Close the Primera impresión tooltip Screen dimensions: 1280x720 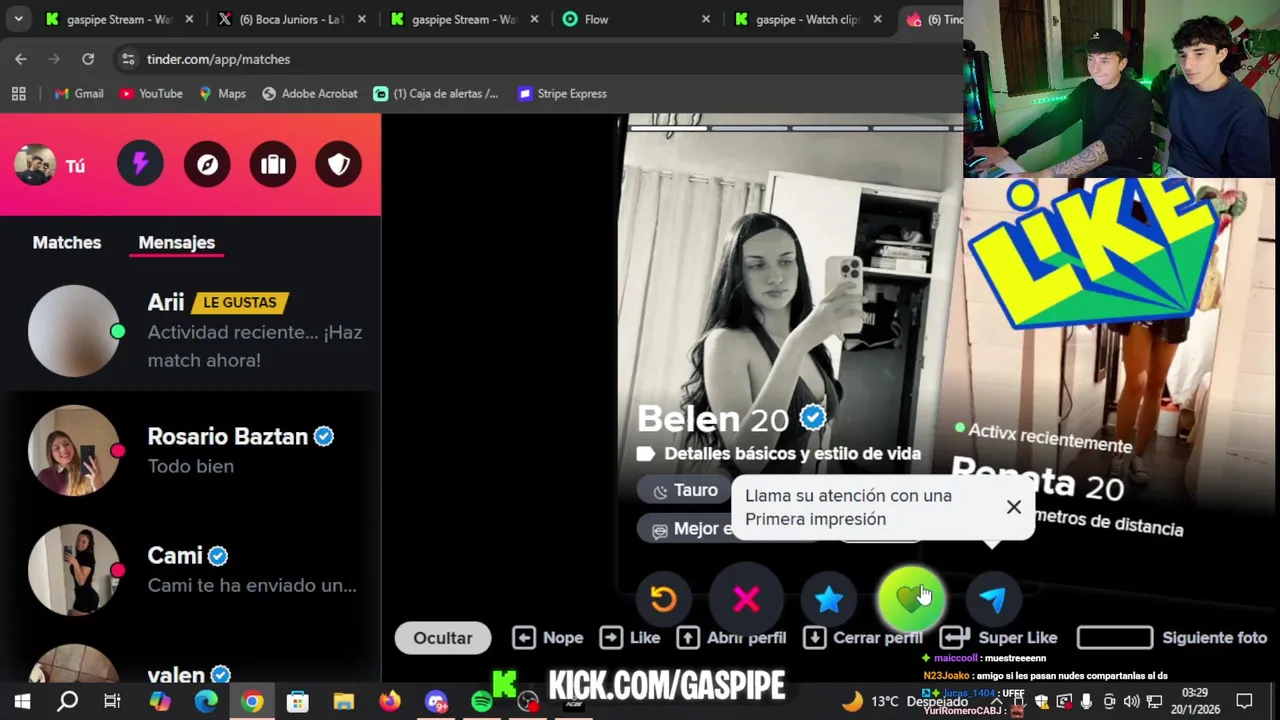[1013, 507]
